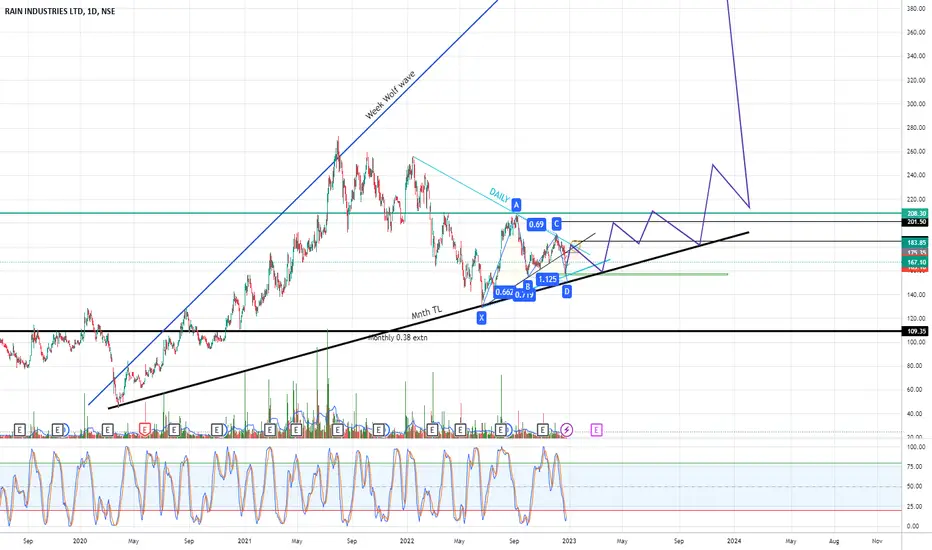The width and height of the screenshot is (932, 550).
Task: Select the blue Week Wolf wave trendline
Action: pos(292,202)
